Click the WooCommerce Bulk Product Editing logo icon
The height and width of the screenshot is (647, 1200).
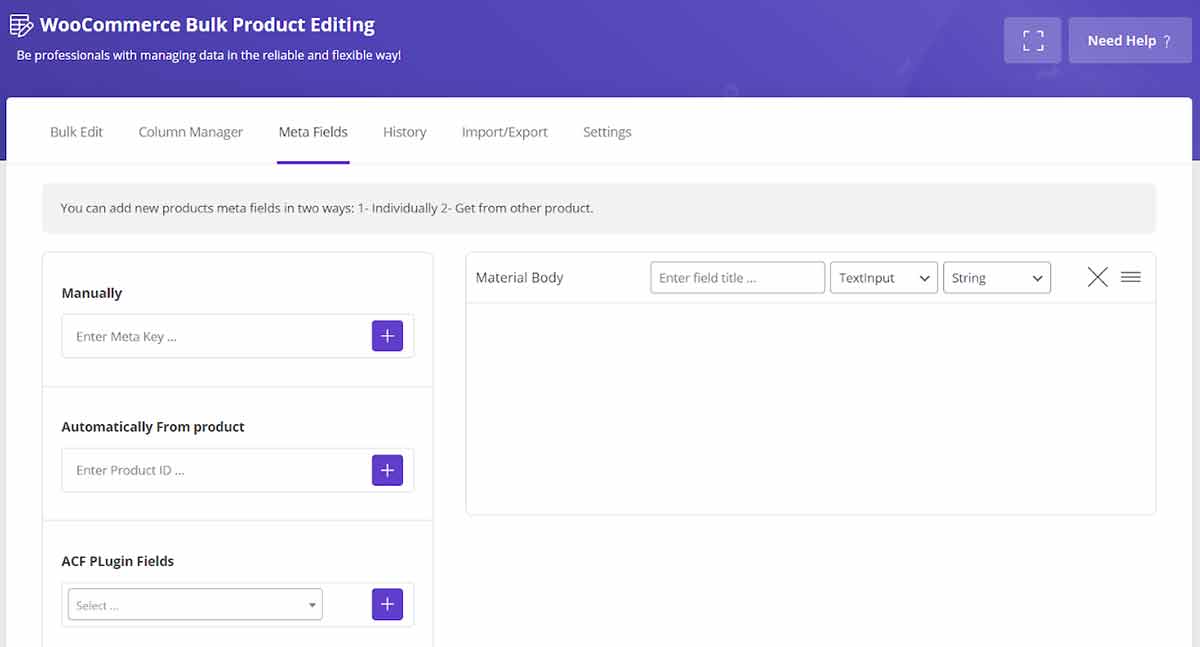click(x=22, y=26)
